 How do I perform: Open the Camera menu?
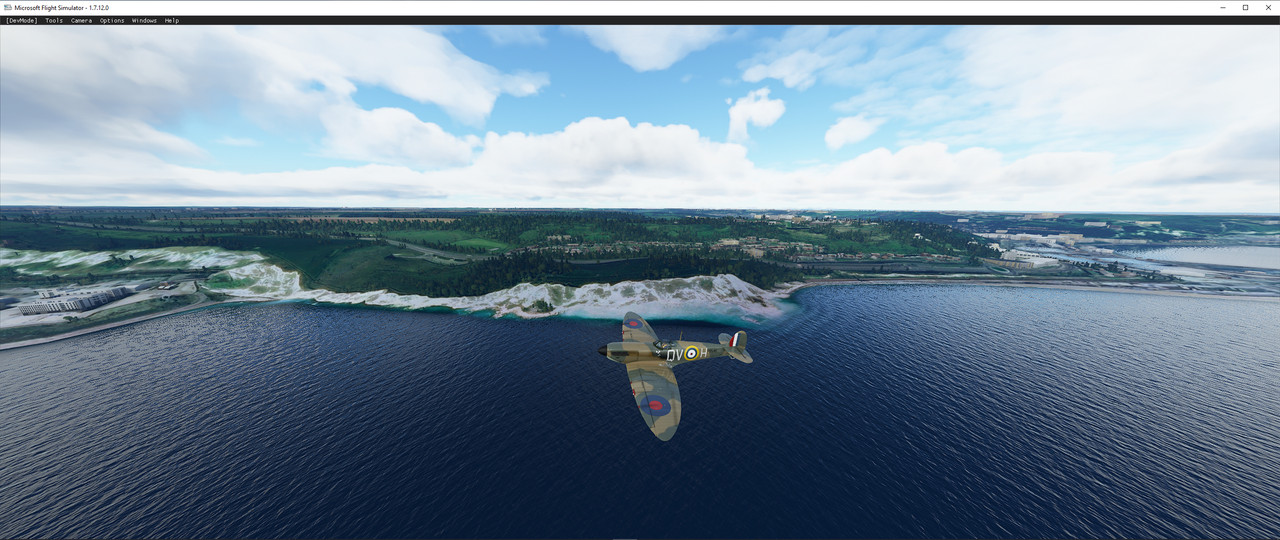pos(81,20)
